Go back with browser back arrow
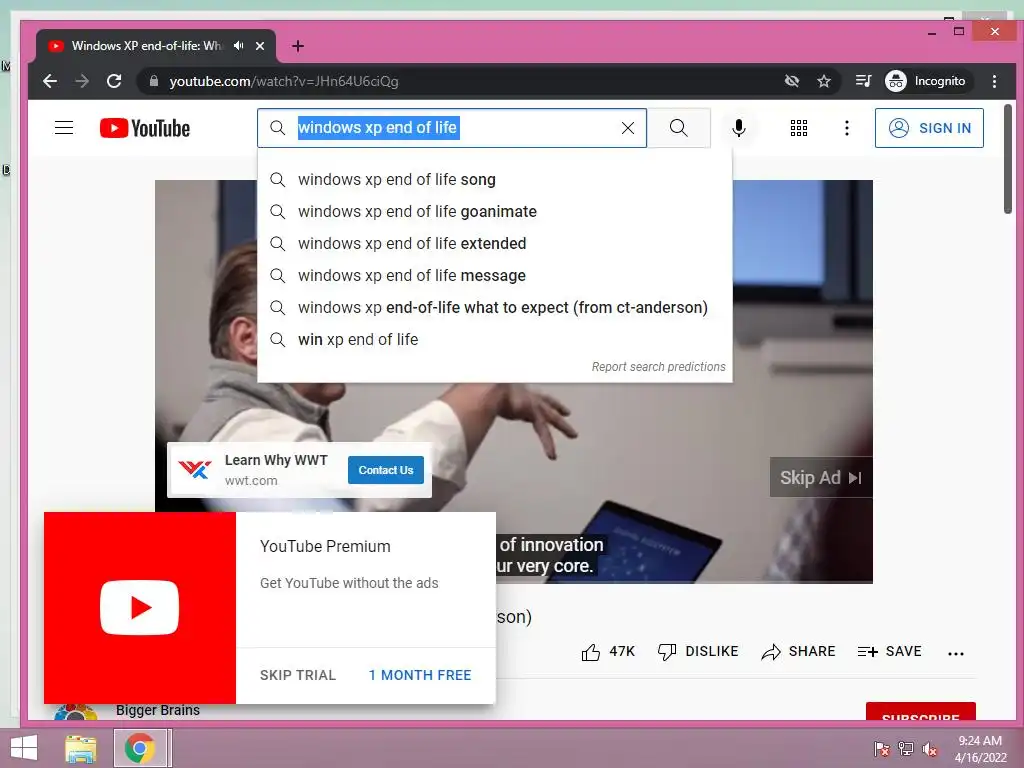This screenshot has height=768, width=1024. [50, 81]
